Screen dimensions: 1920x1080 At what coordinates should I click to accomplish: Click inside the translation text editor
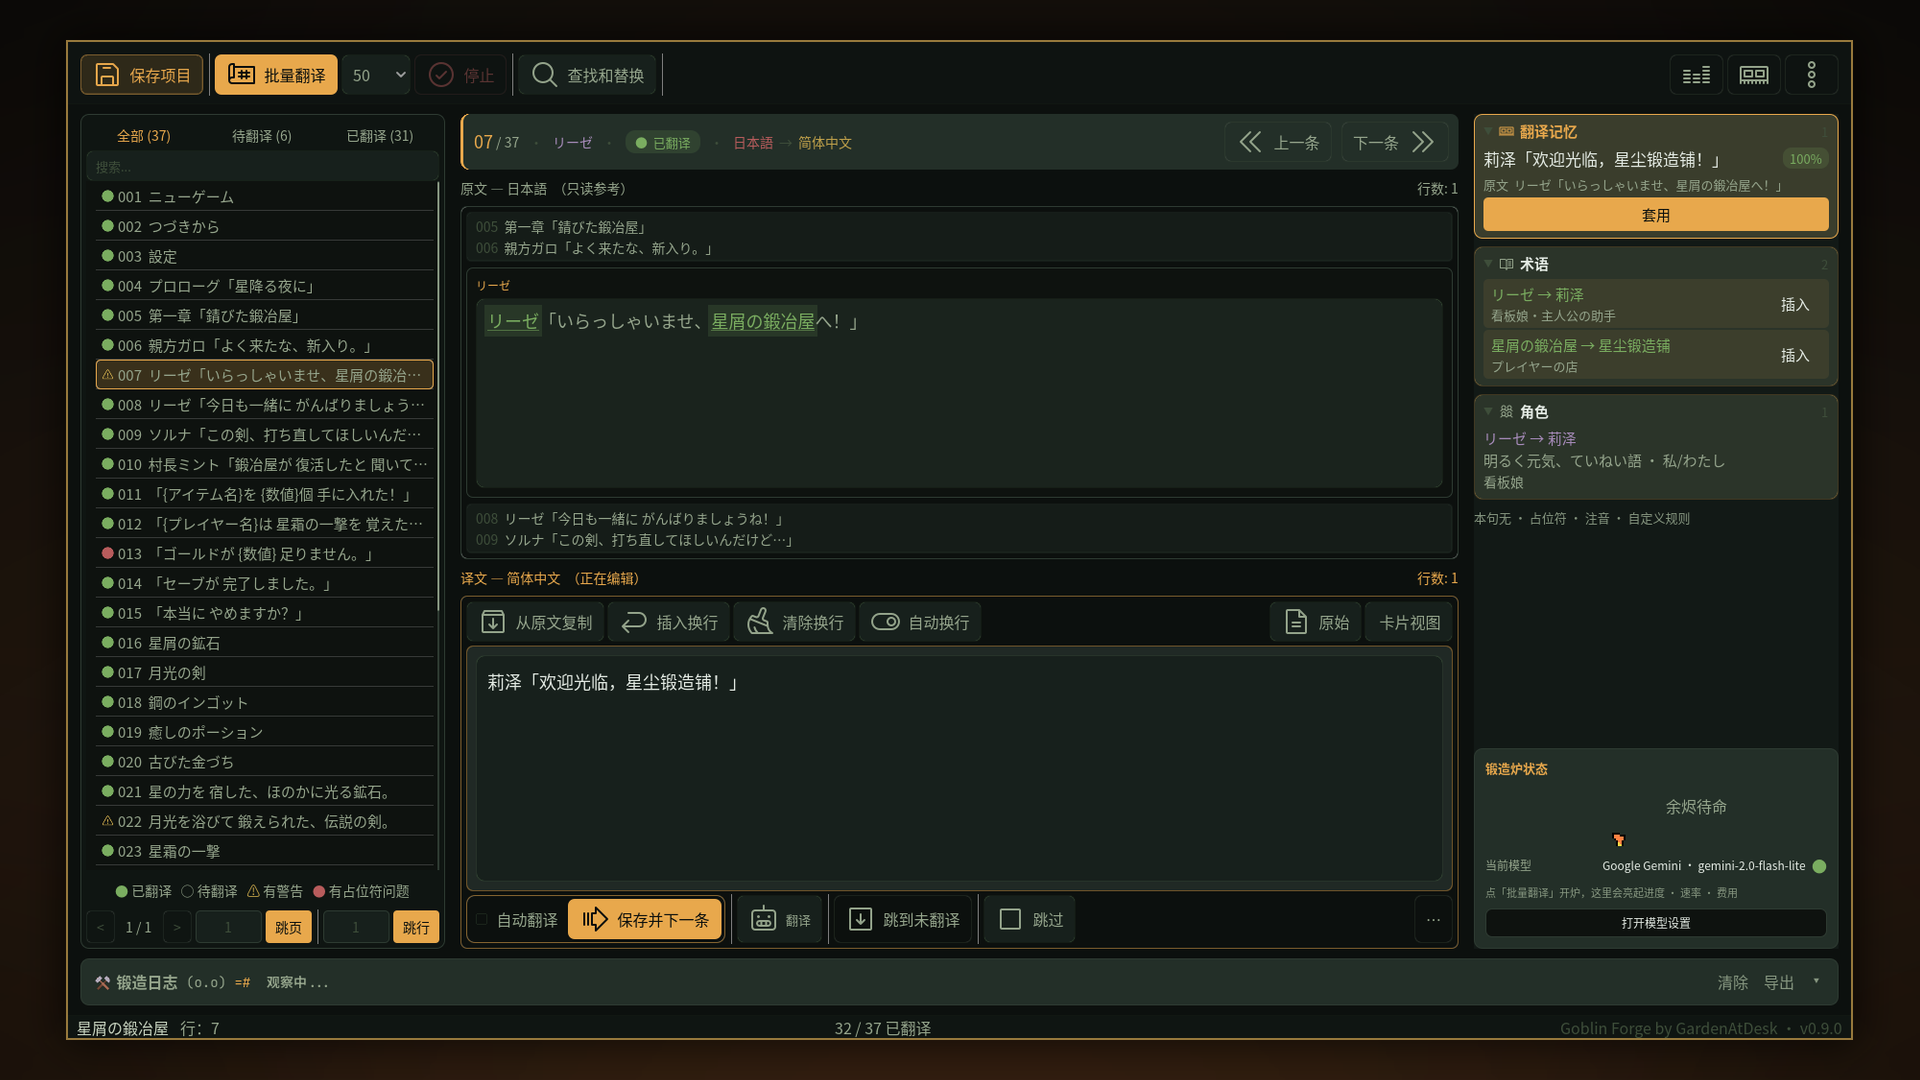pos(959,768)
